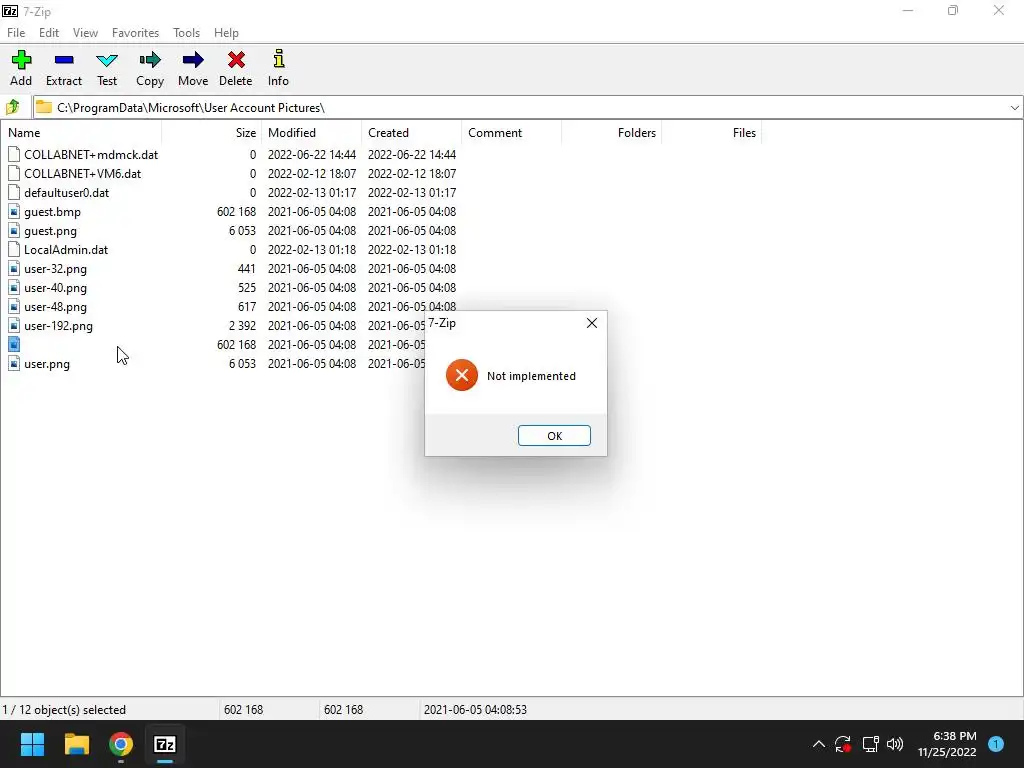Open File Explorer from the taskbar
Viewport: 1024px width, 768px height.
(x=76, y=744)
